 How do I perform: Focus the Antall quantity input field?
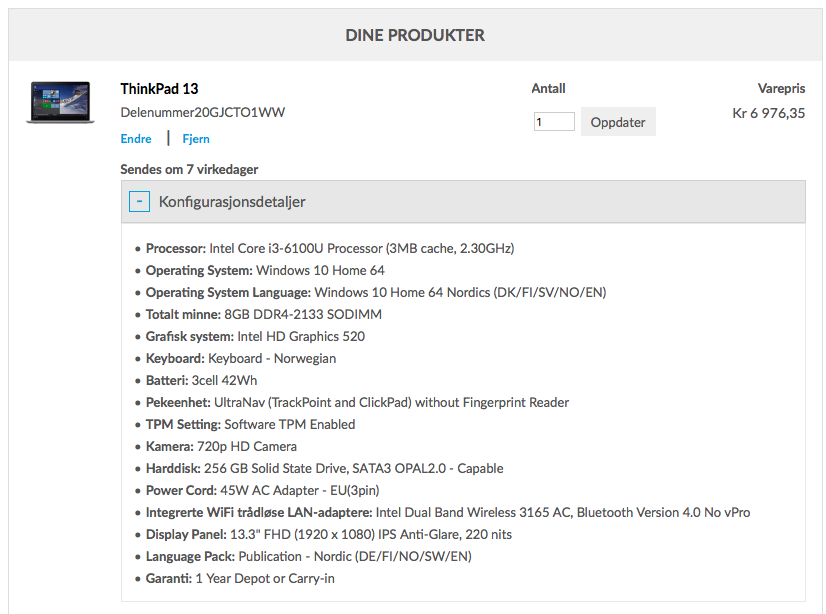click(554, 122)
